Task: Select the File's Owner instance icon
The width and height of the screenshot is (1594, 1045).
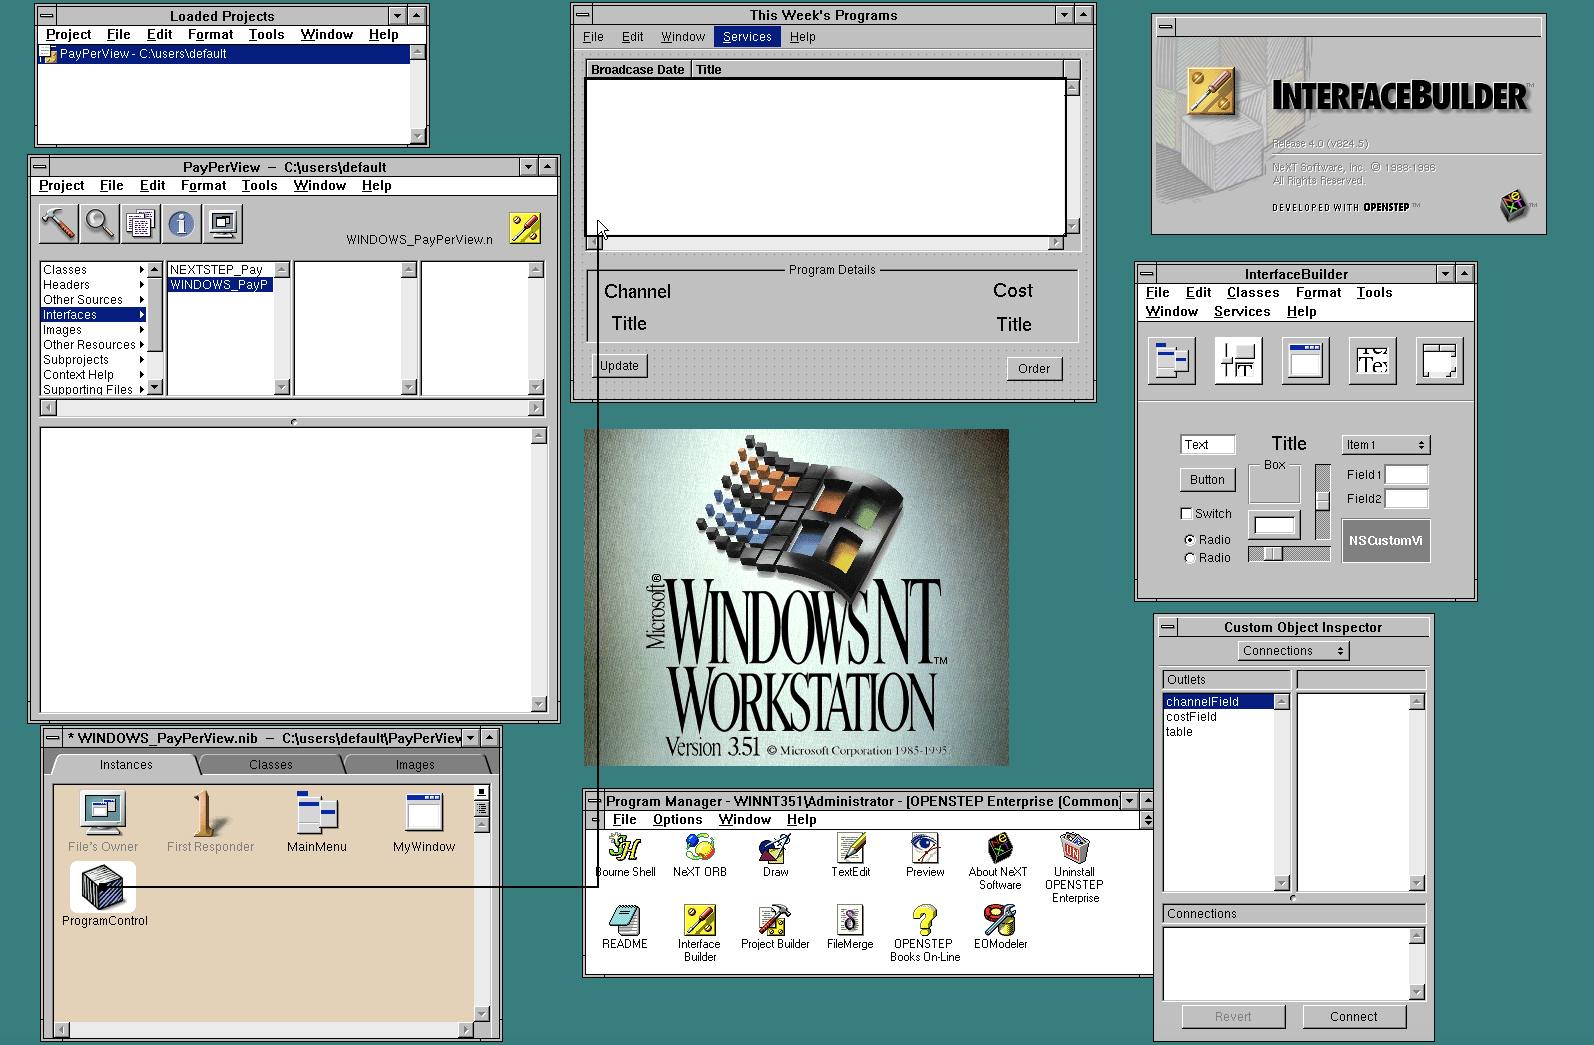Action: [103, 813]
